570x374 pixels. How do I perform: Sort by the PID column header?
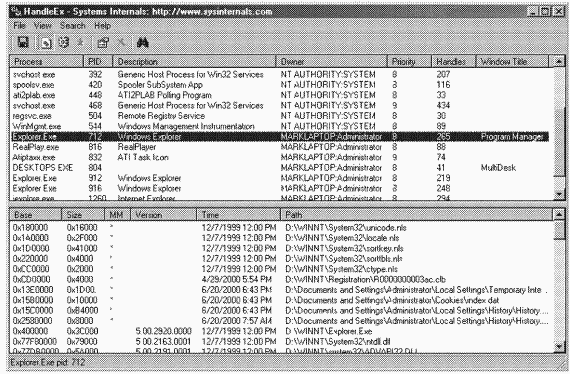point(98,61)
